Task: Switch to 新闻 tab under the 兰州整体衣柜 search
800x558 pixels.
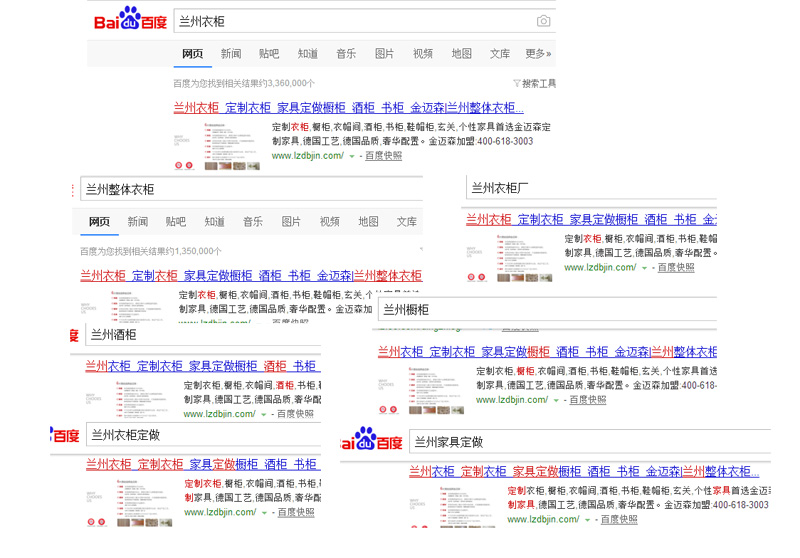Action: point(137,221)
